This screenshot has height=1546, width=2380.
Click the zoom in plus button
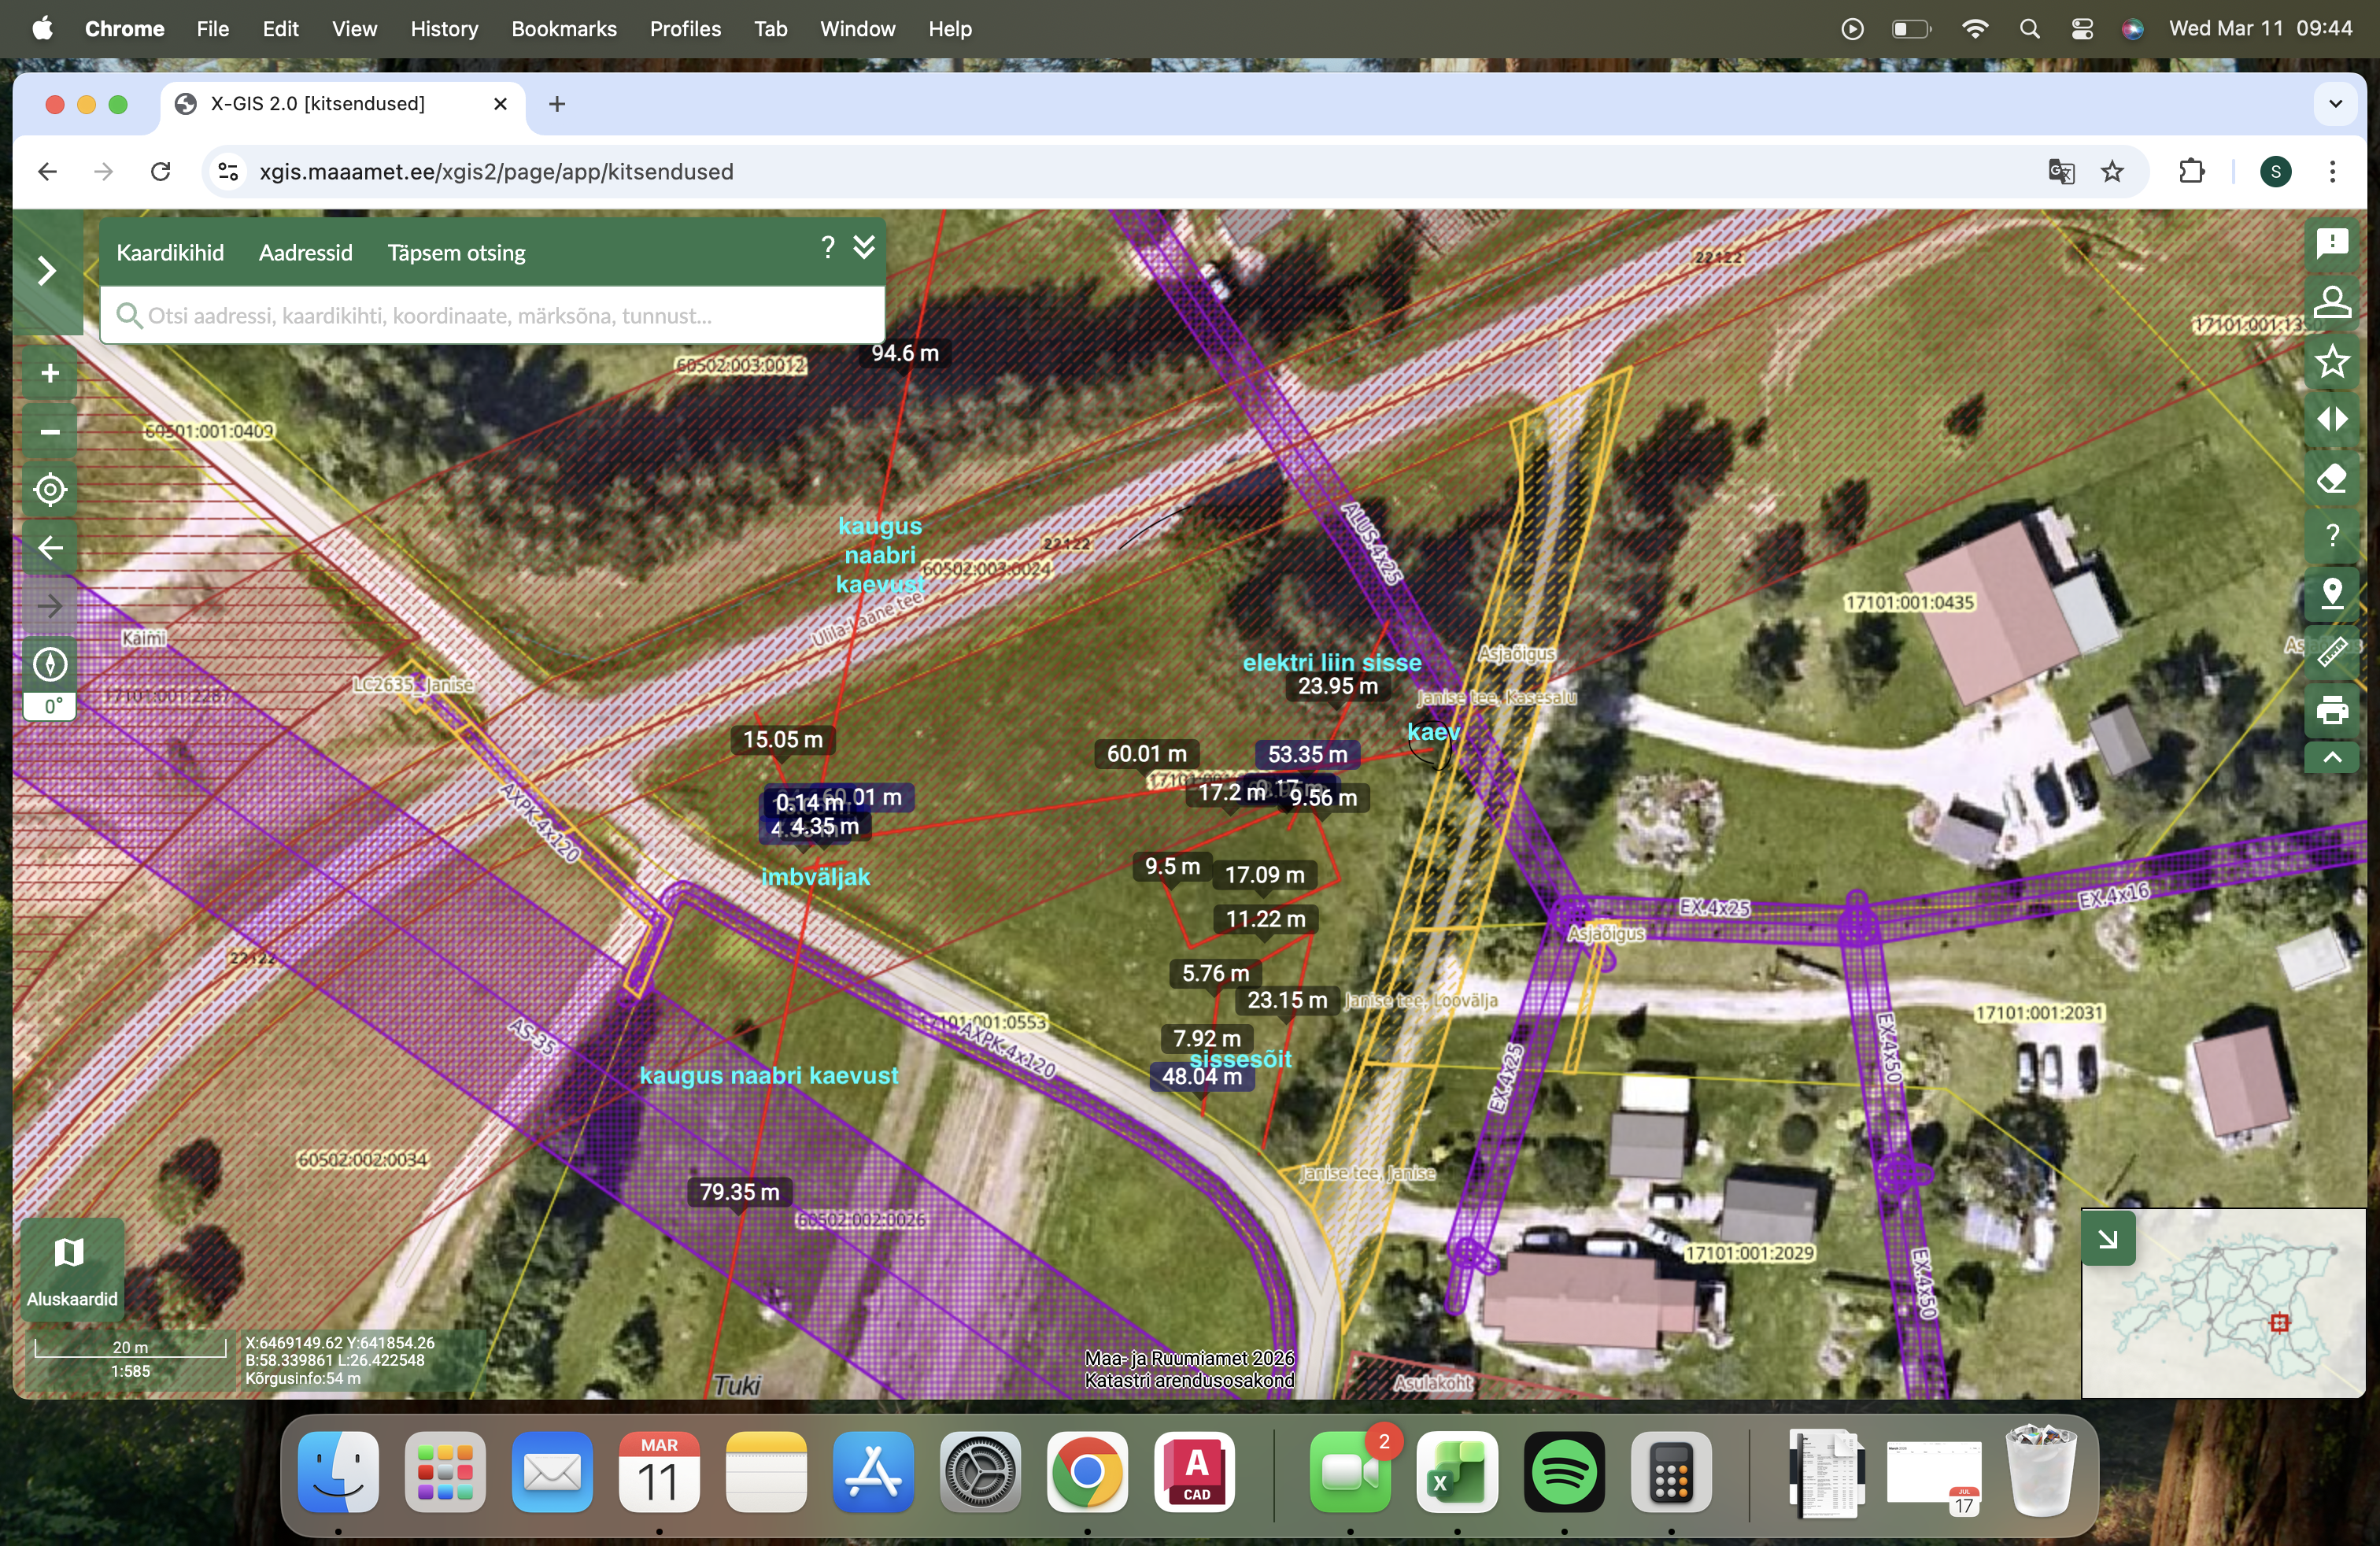tap(50, 373)
